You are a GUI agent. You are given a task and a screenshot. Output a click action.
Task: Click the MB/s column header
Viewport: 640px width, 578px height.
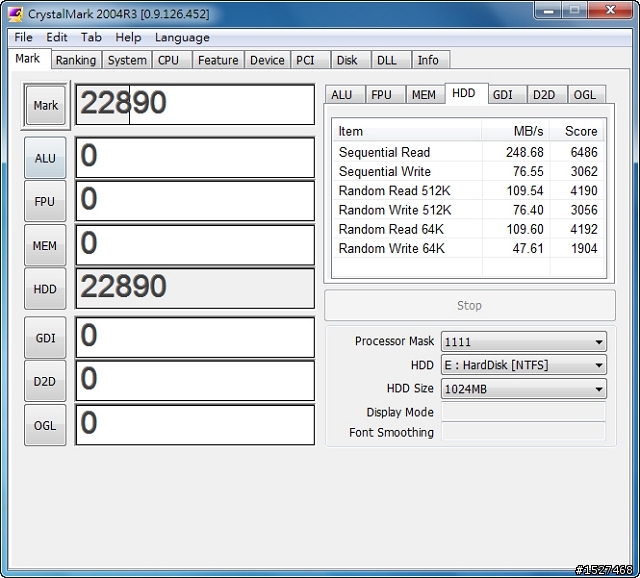pyautogui.click(x=516, y=131)
